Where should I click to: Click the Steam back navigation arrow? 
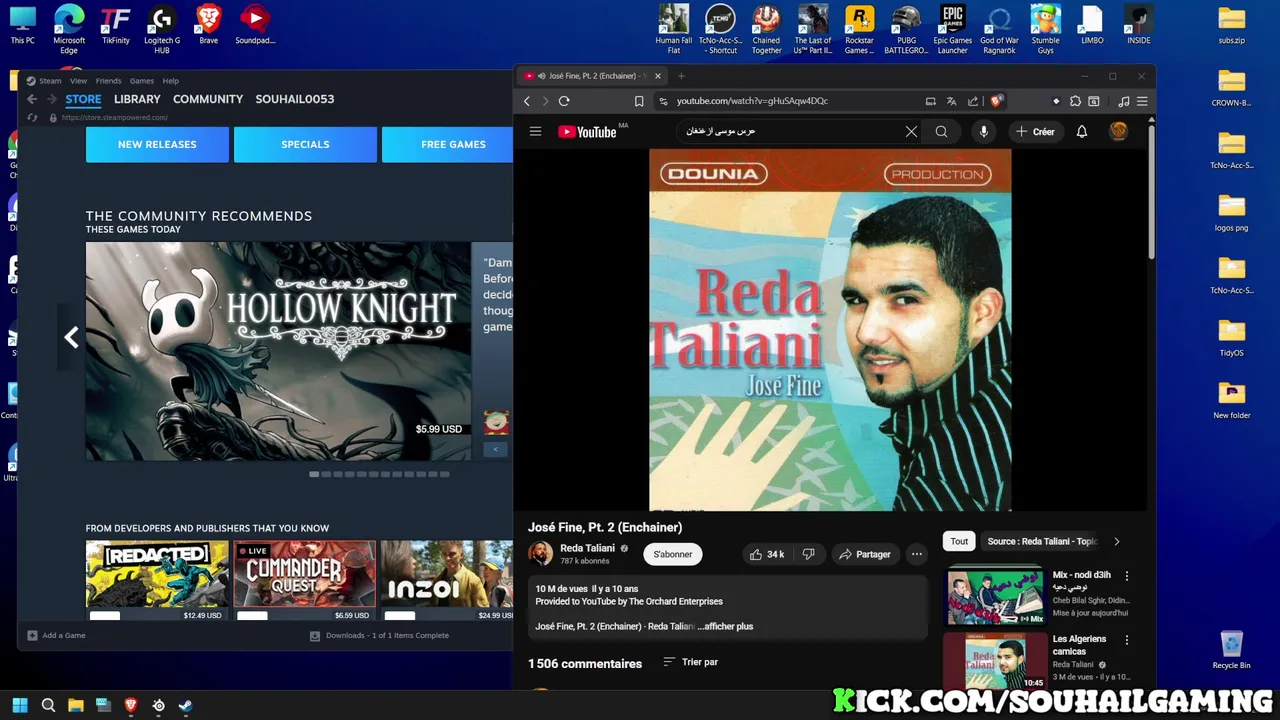32,99
